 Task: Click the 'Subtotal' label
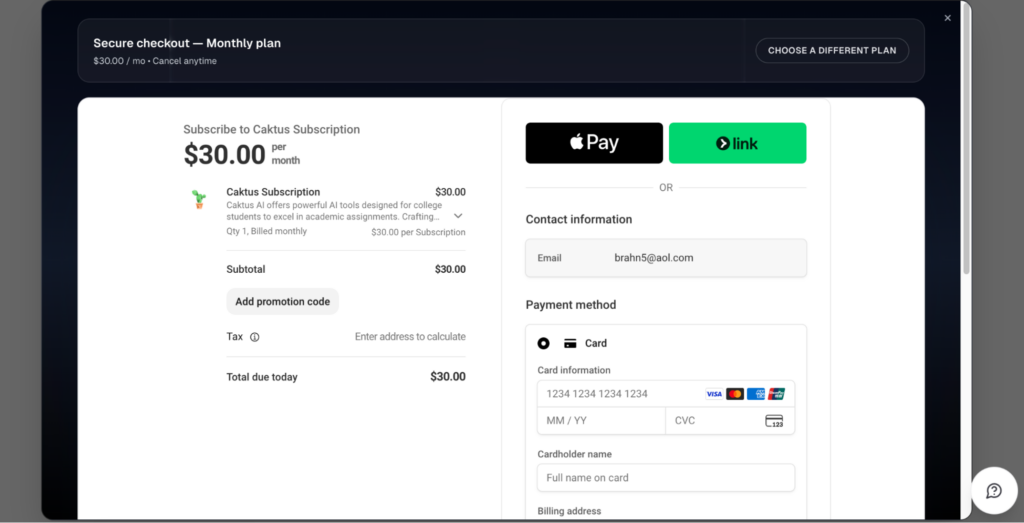pos(246,269)
